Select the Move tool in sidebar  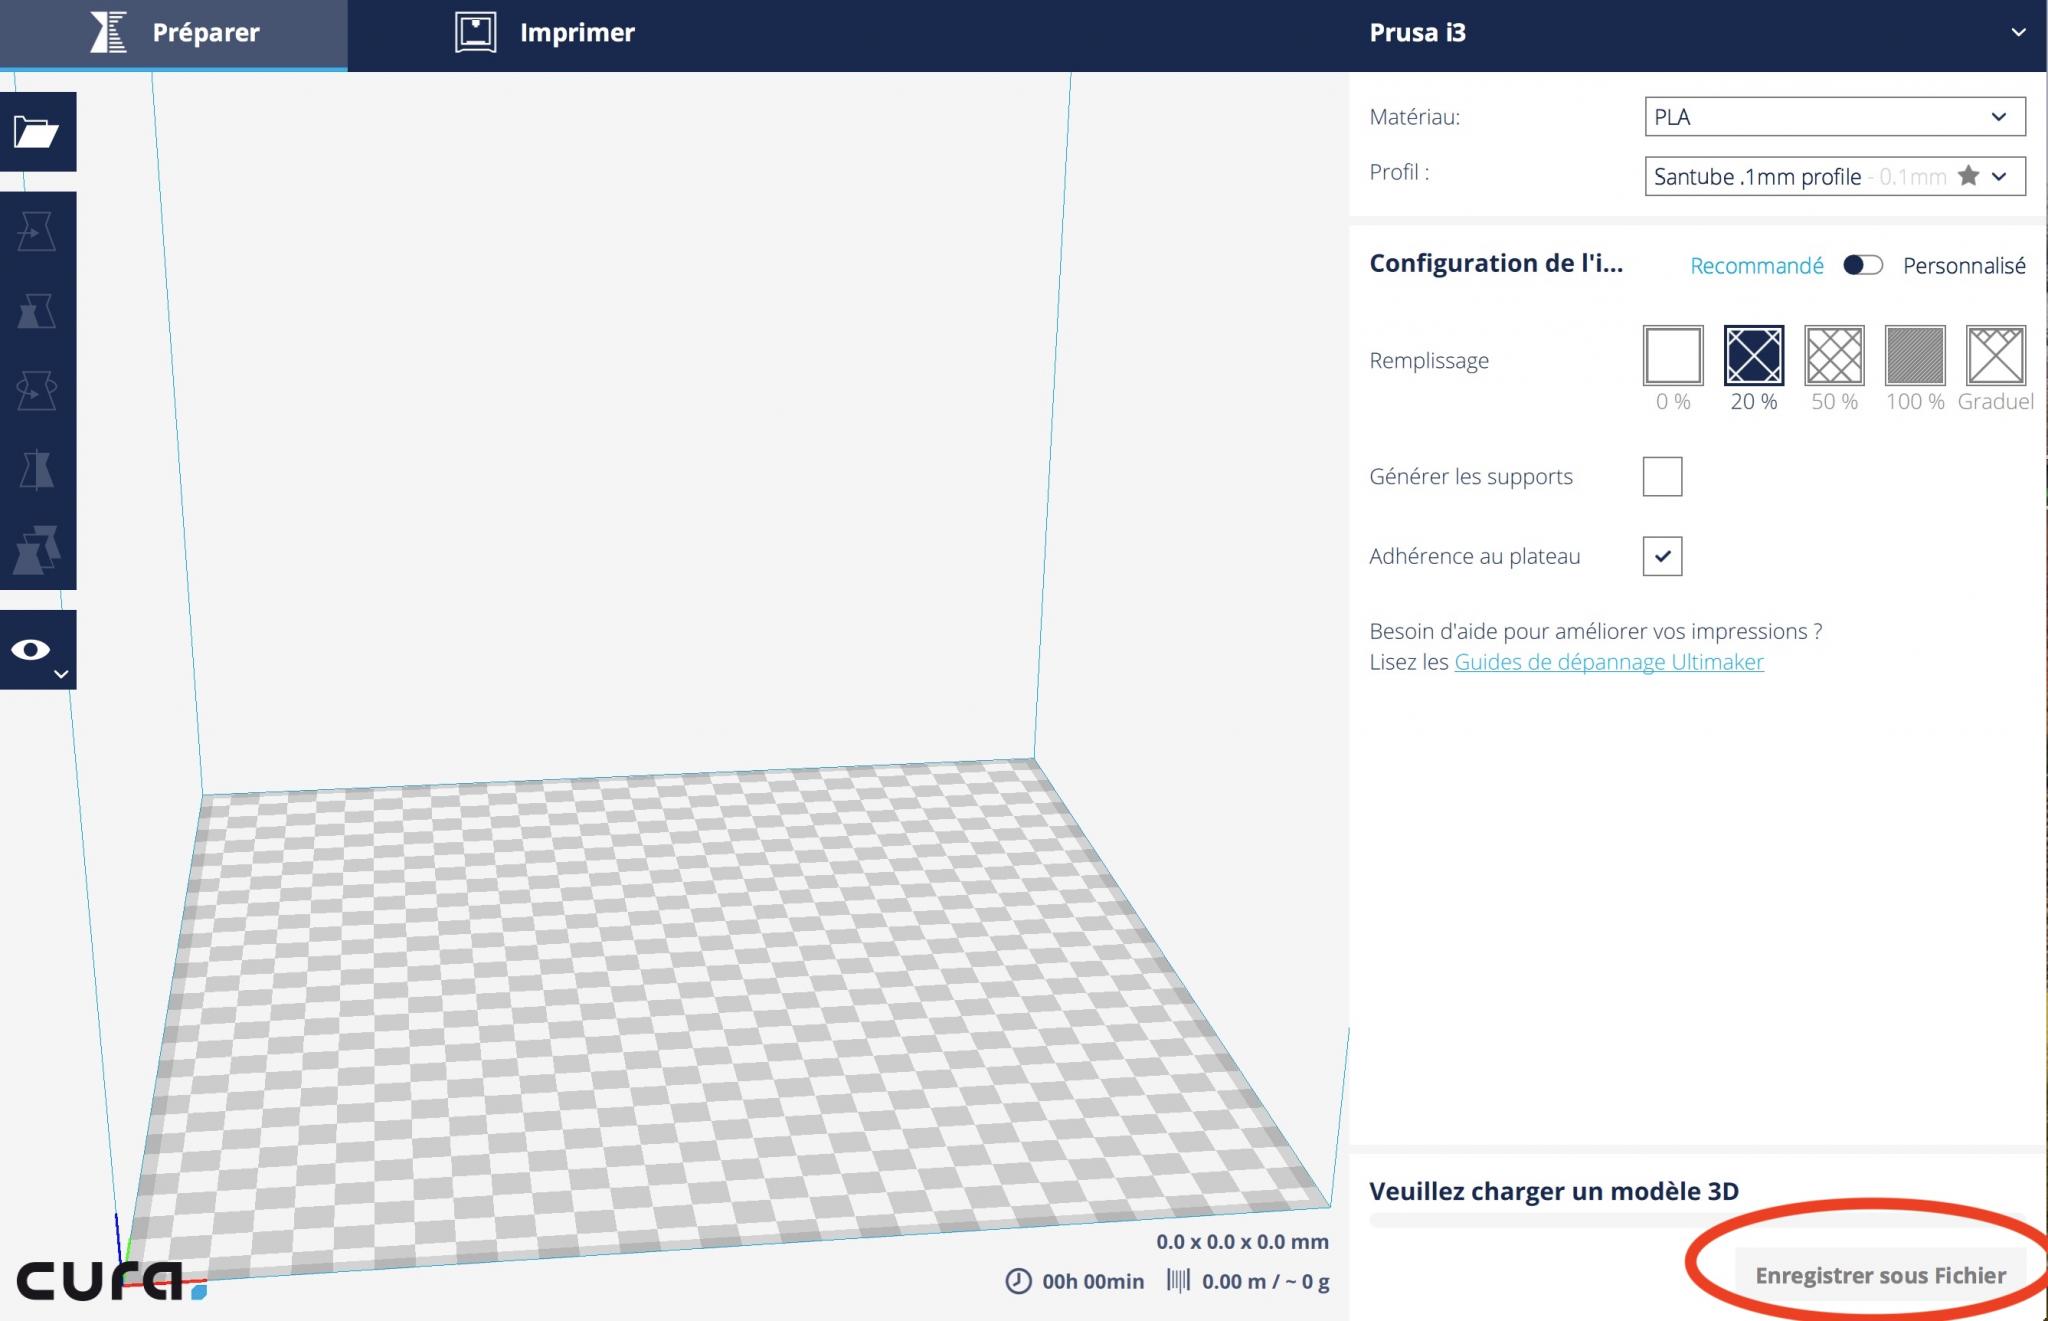(37, 232)
